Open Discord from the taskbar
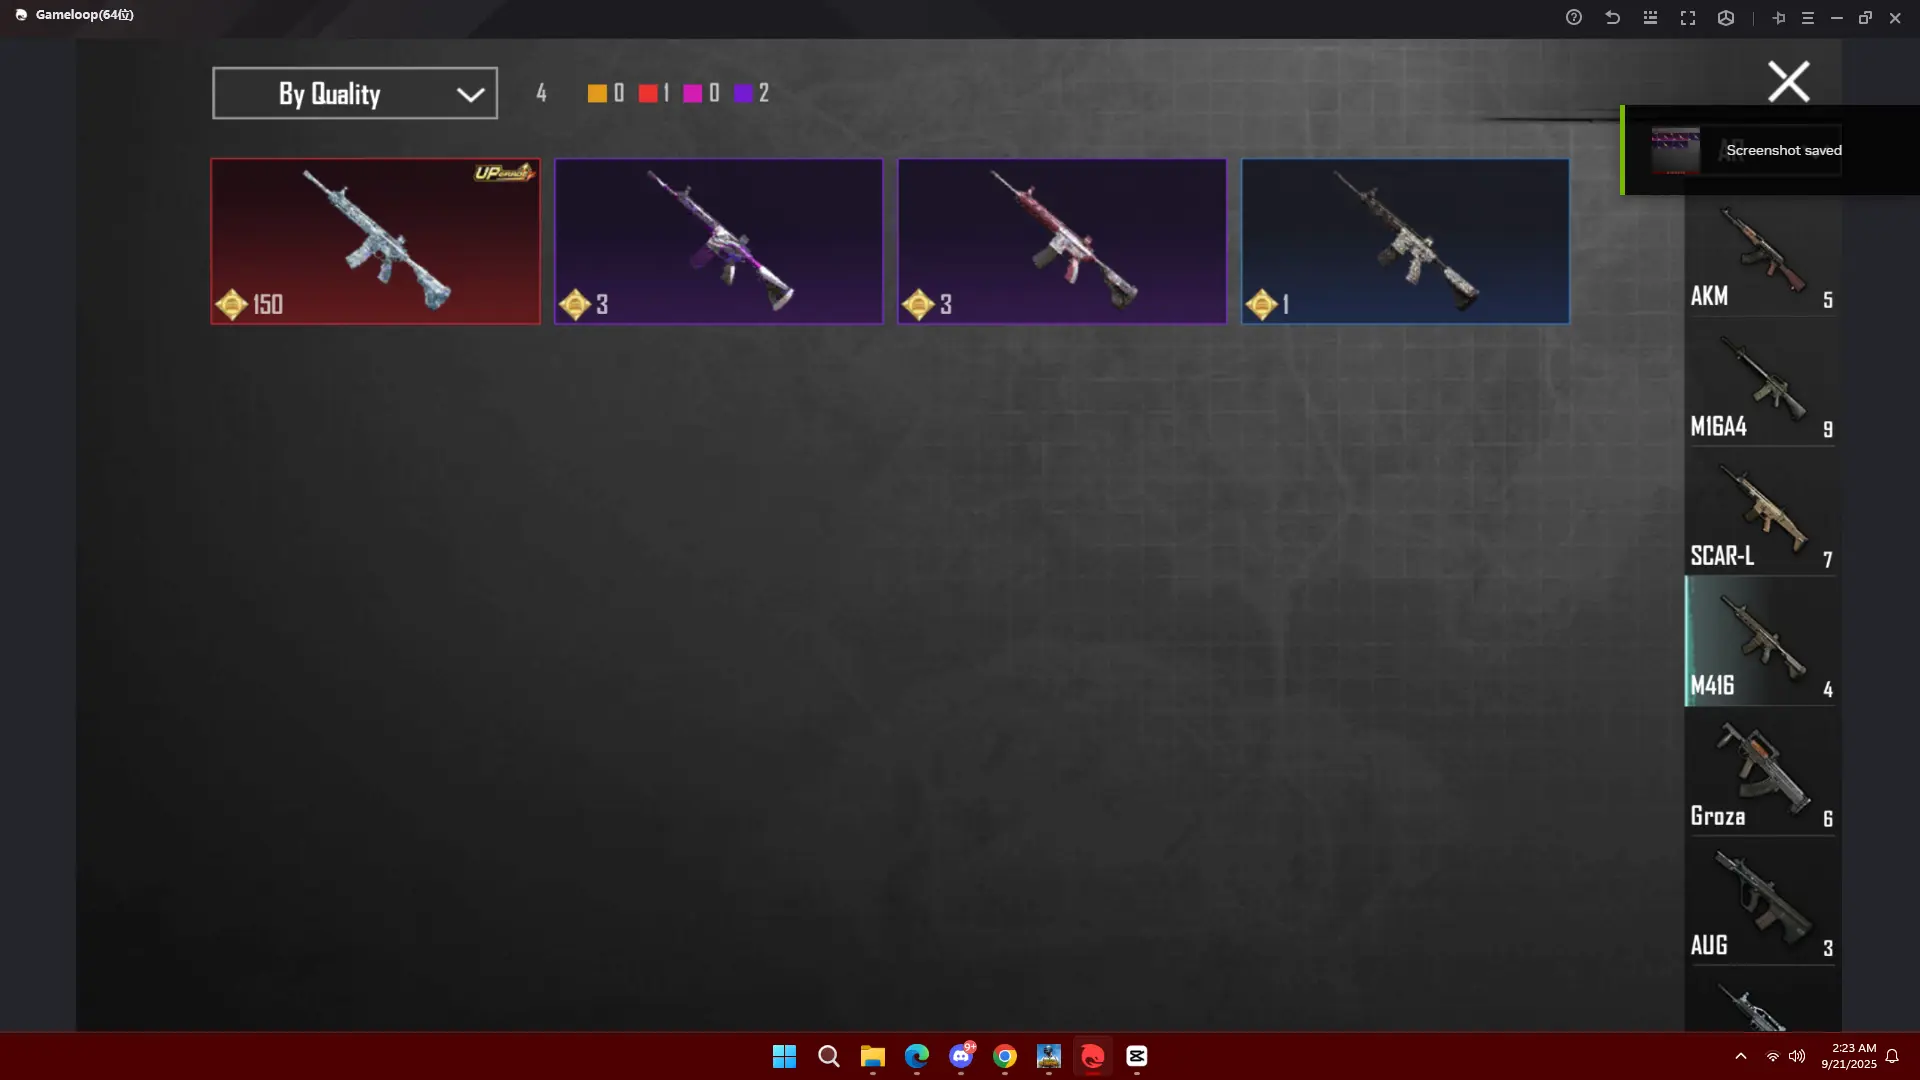This screenshot has height=1080, width=1920. 961,1056
